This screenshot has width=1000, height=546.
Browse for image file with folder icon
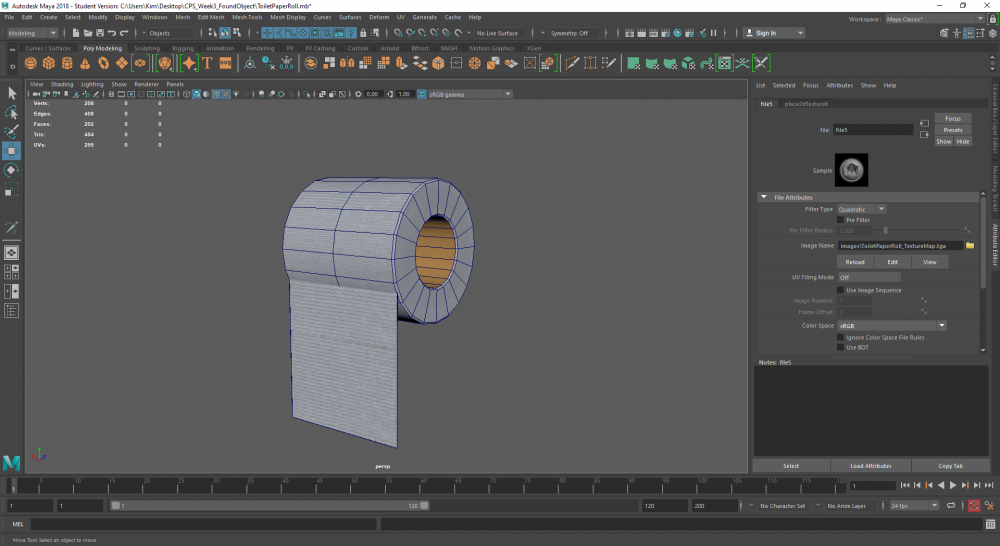(x=970, y=245)
